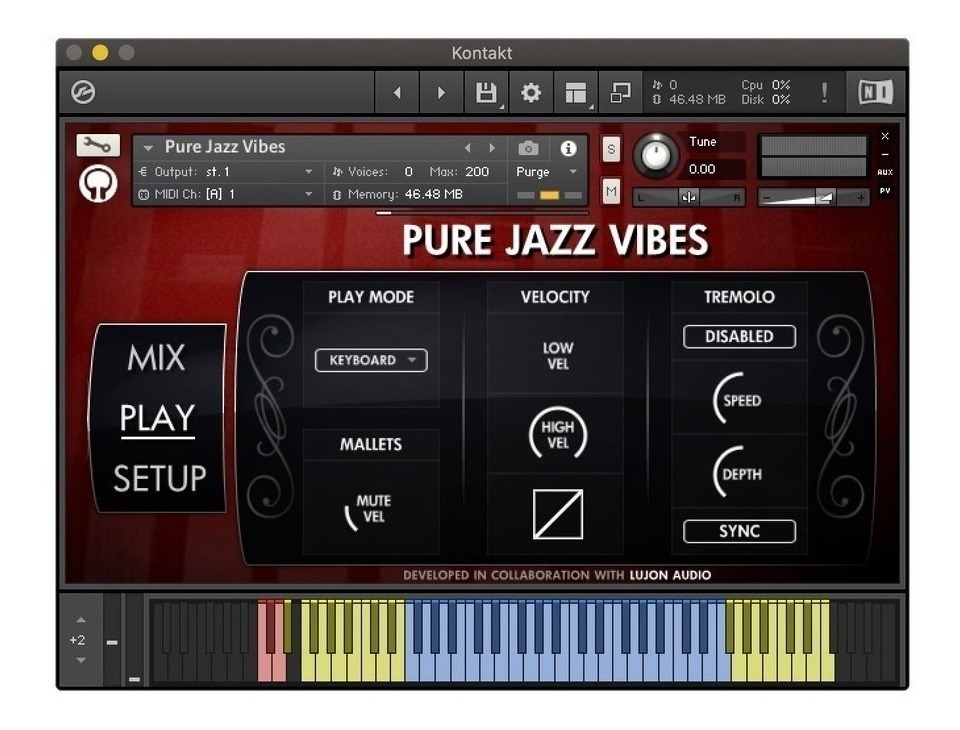The height and width of the screenshot is (730, 960).
Task: Mute the instrument with M button
Action: coord(611,192)
